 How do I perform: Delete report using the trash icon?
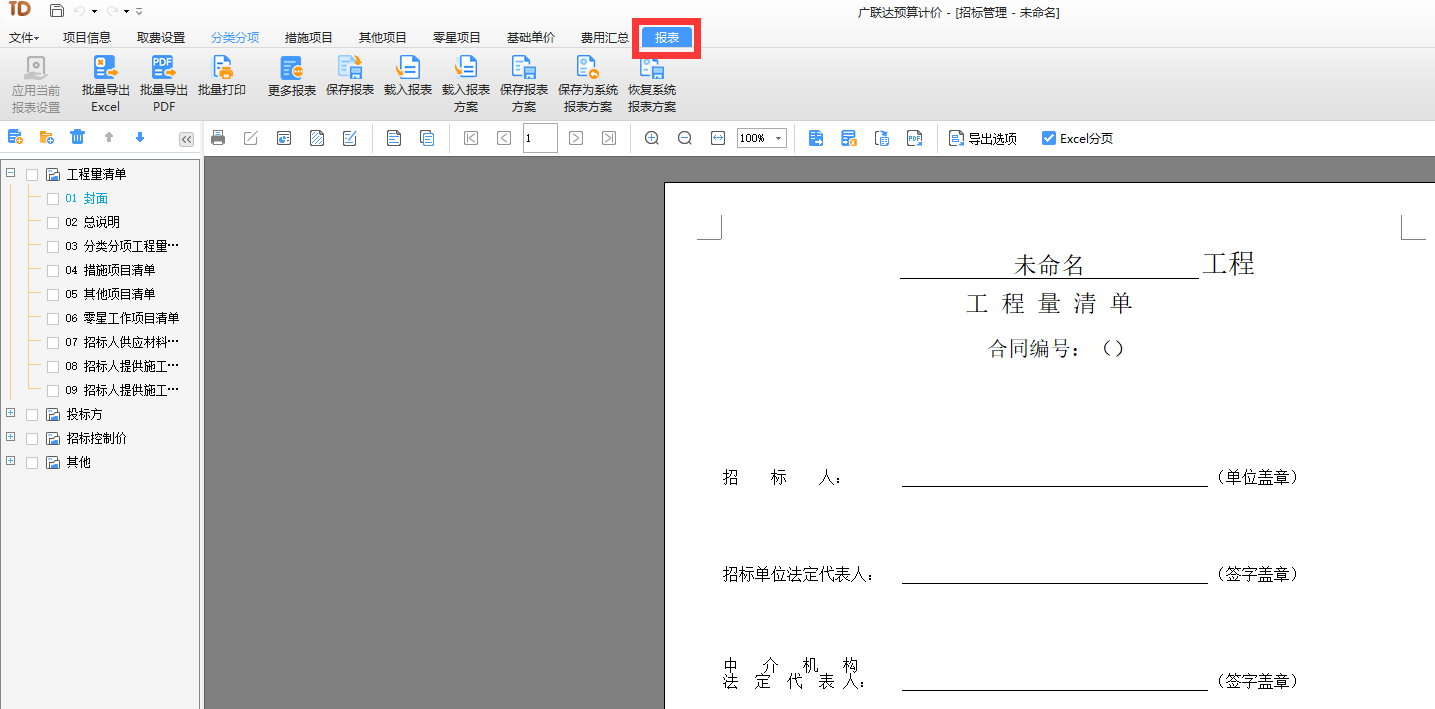[77, 138]
